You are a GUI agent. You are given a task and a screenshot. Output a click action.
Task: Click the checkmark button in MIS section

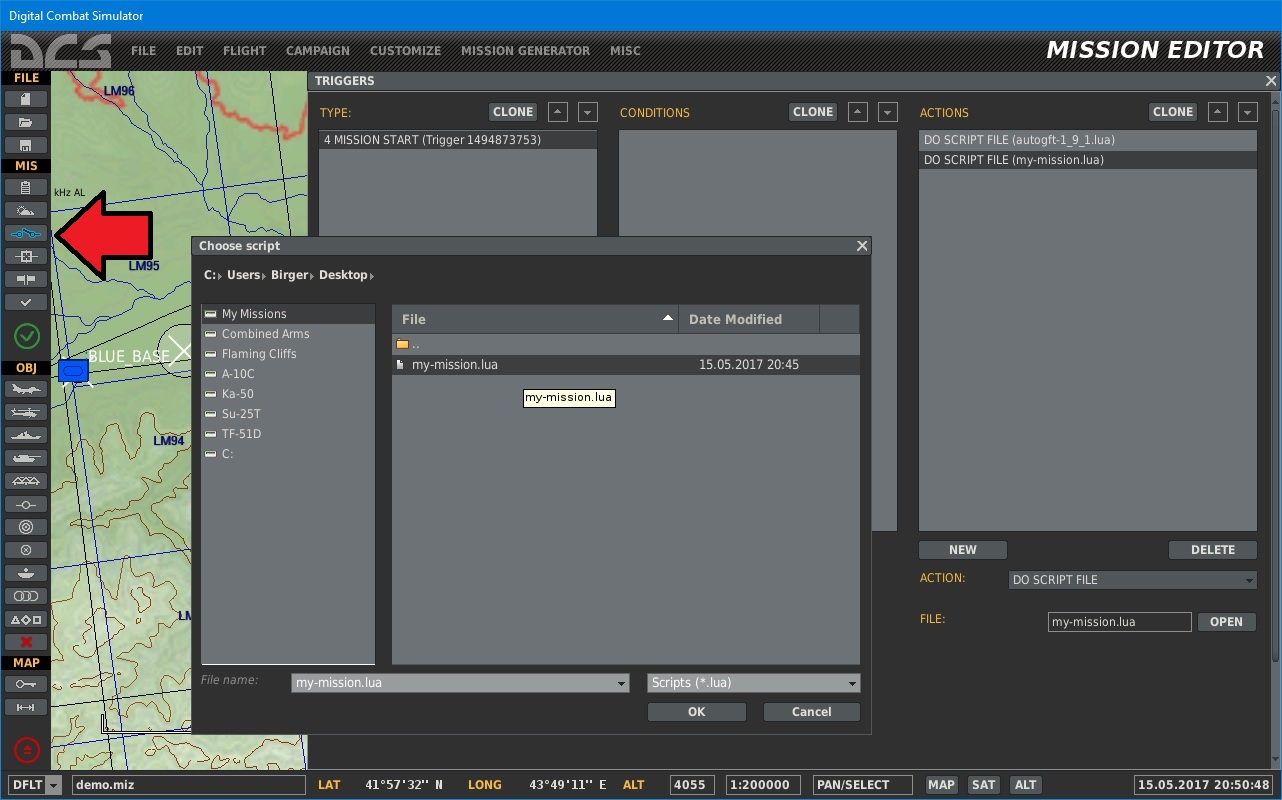pyautogui.click(x=26, y=302)
